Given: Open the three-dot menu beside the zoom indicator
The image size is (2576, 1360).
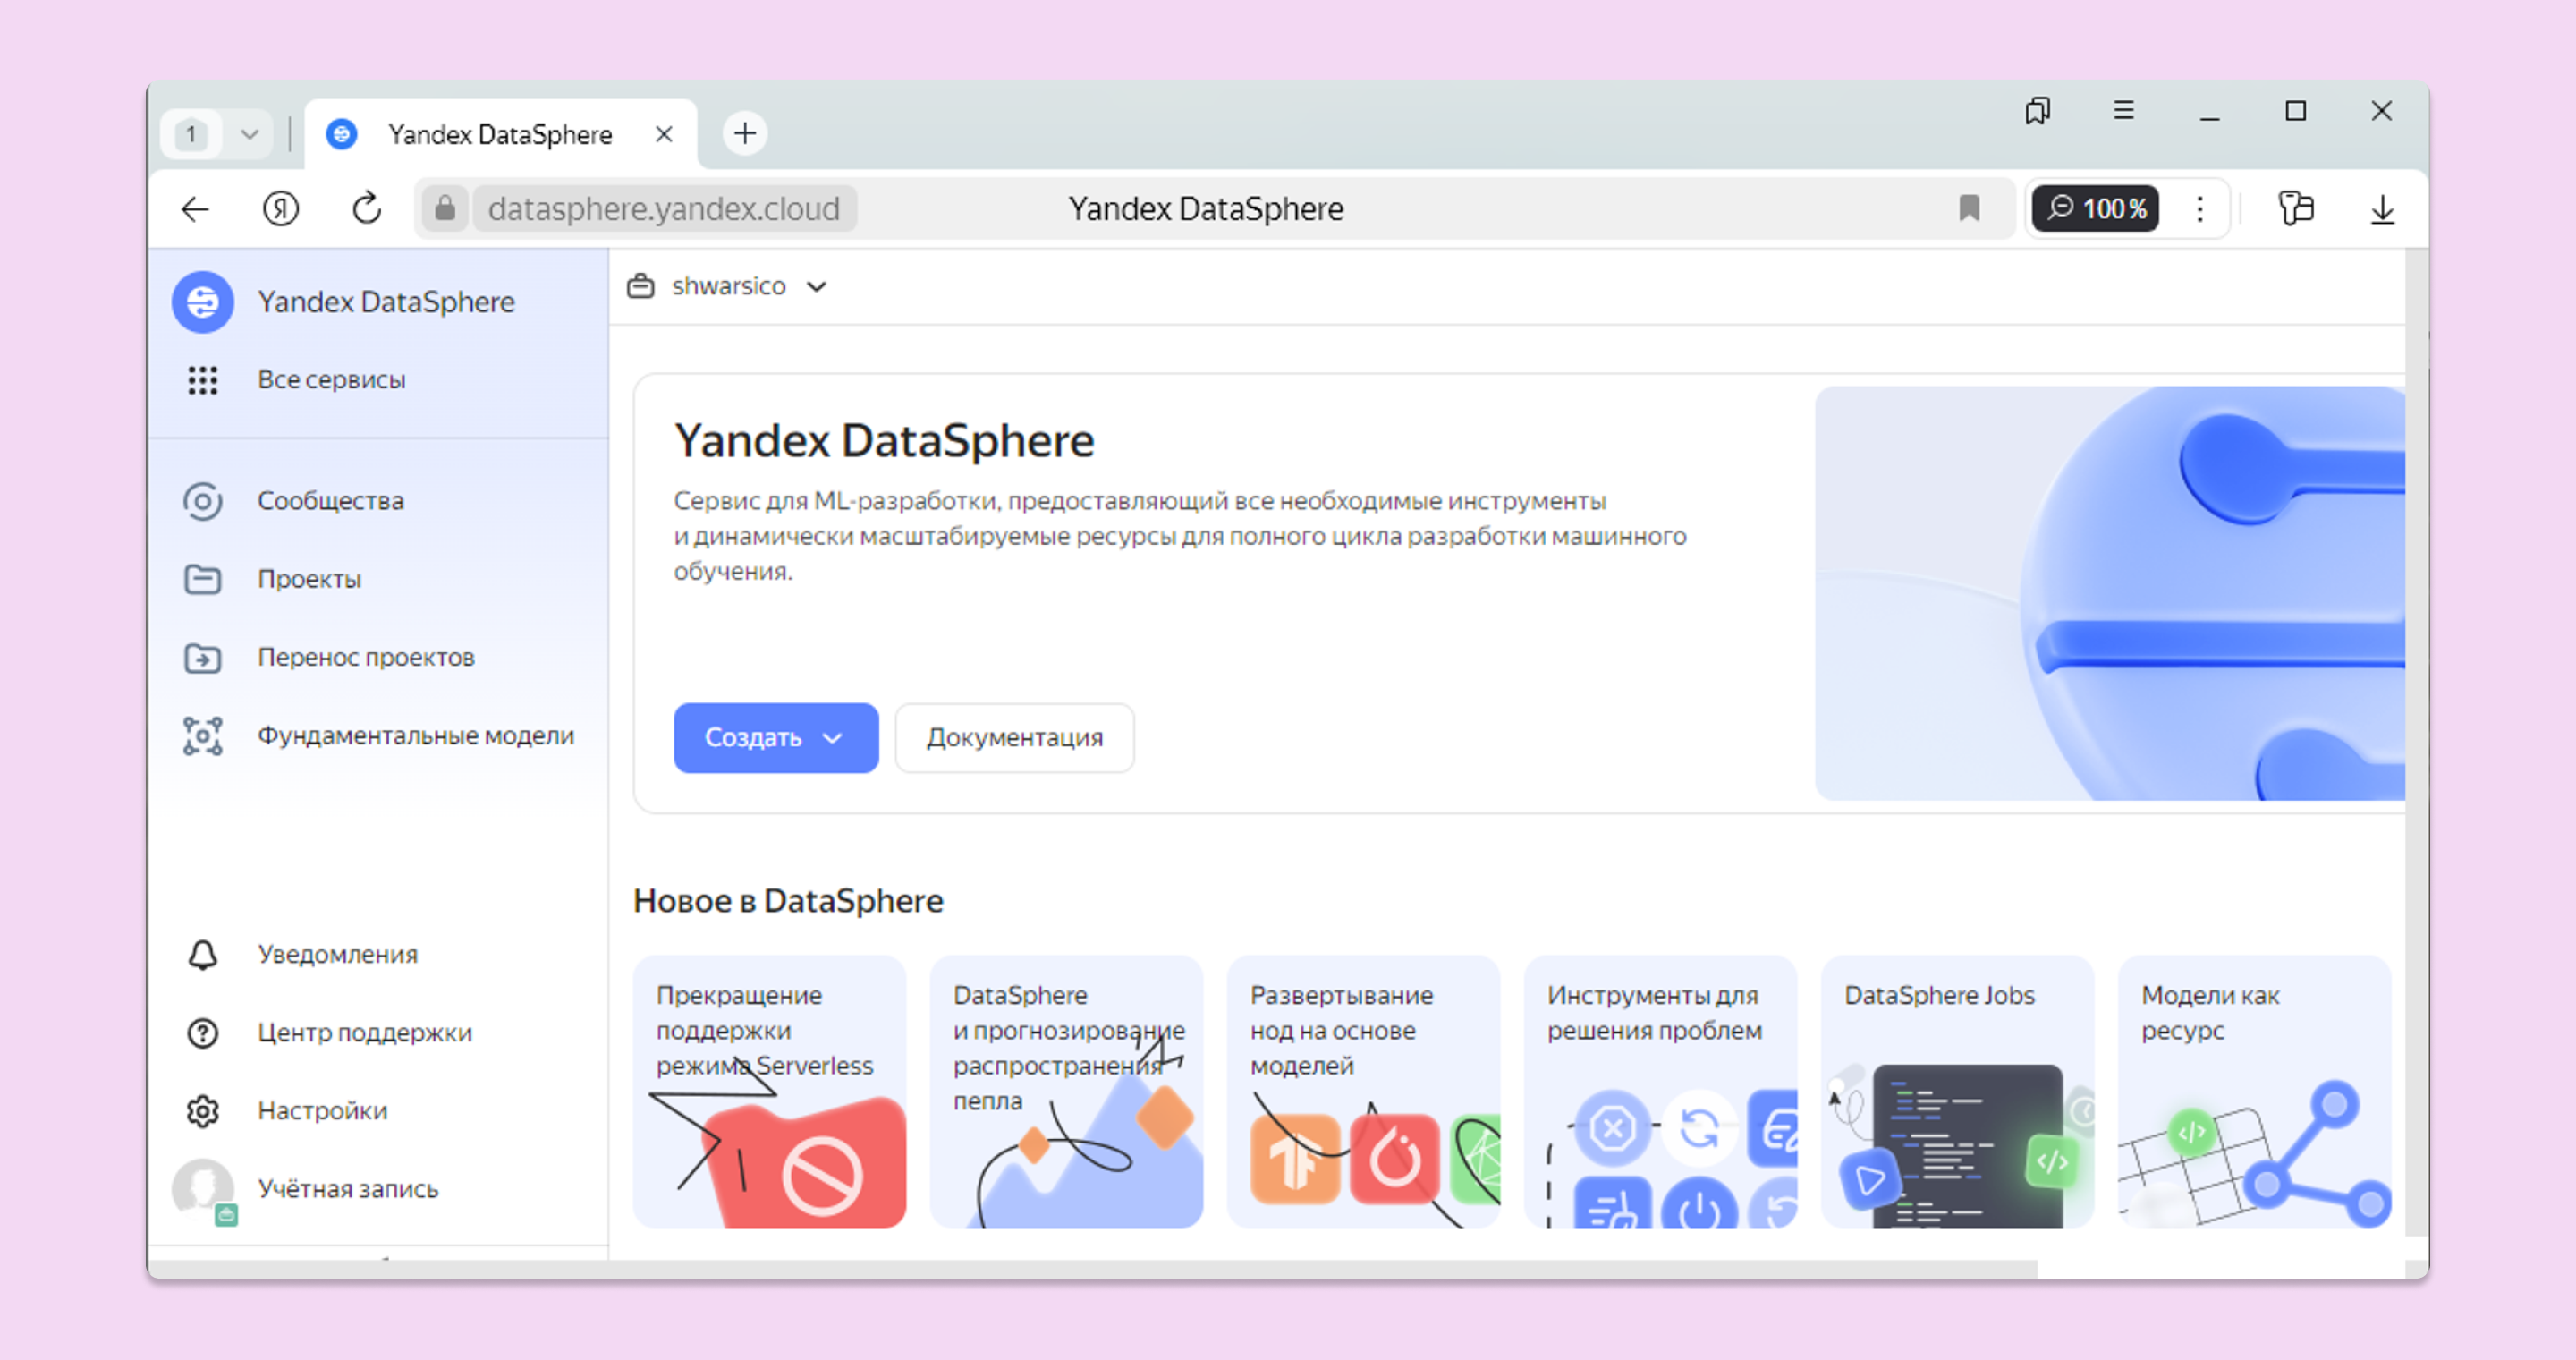Looking at the screenshot, I should [x=2200, y=209].
